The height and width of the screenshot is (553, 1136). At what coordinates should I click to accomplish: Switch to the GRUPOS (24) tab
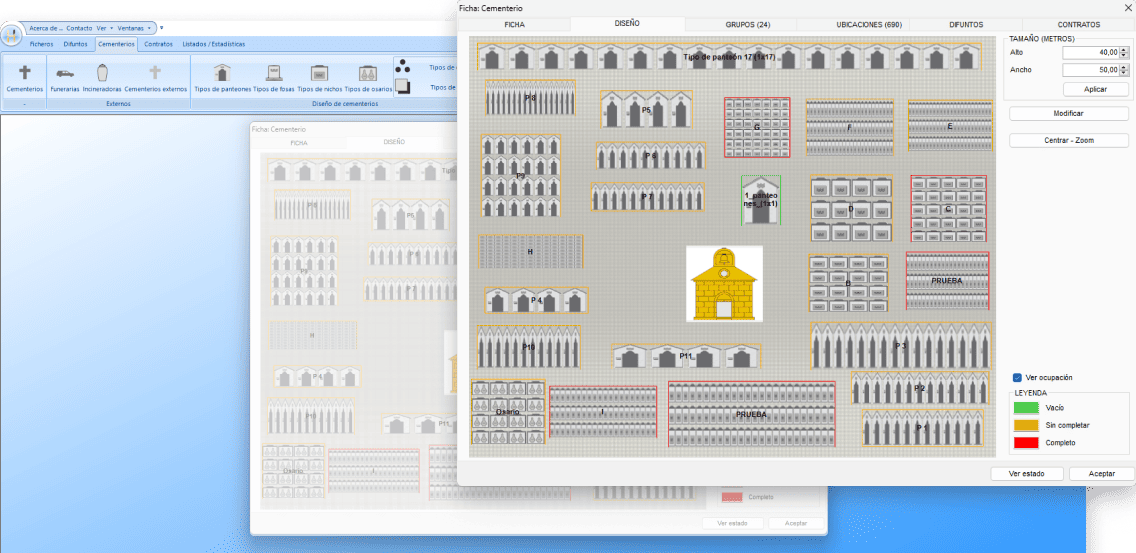click(x=748, y=25)
